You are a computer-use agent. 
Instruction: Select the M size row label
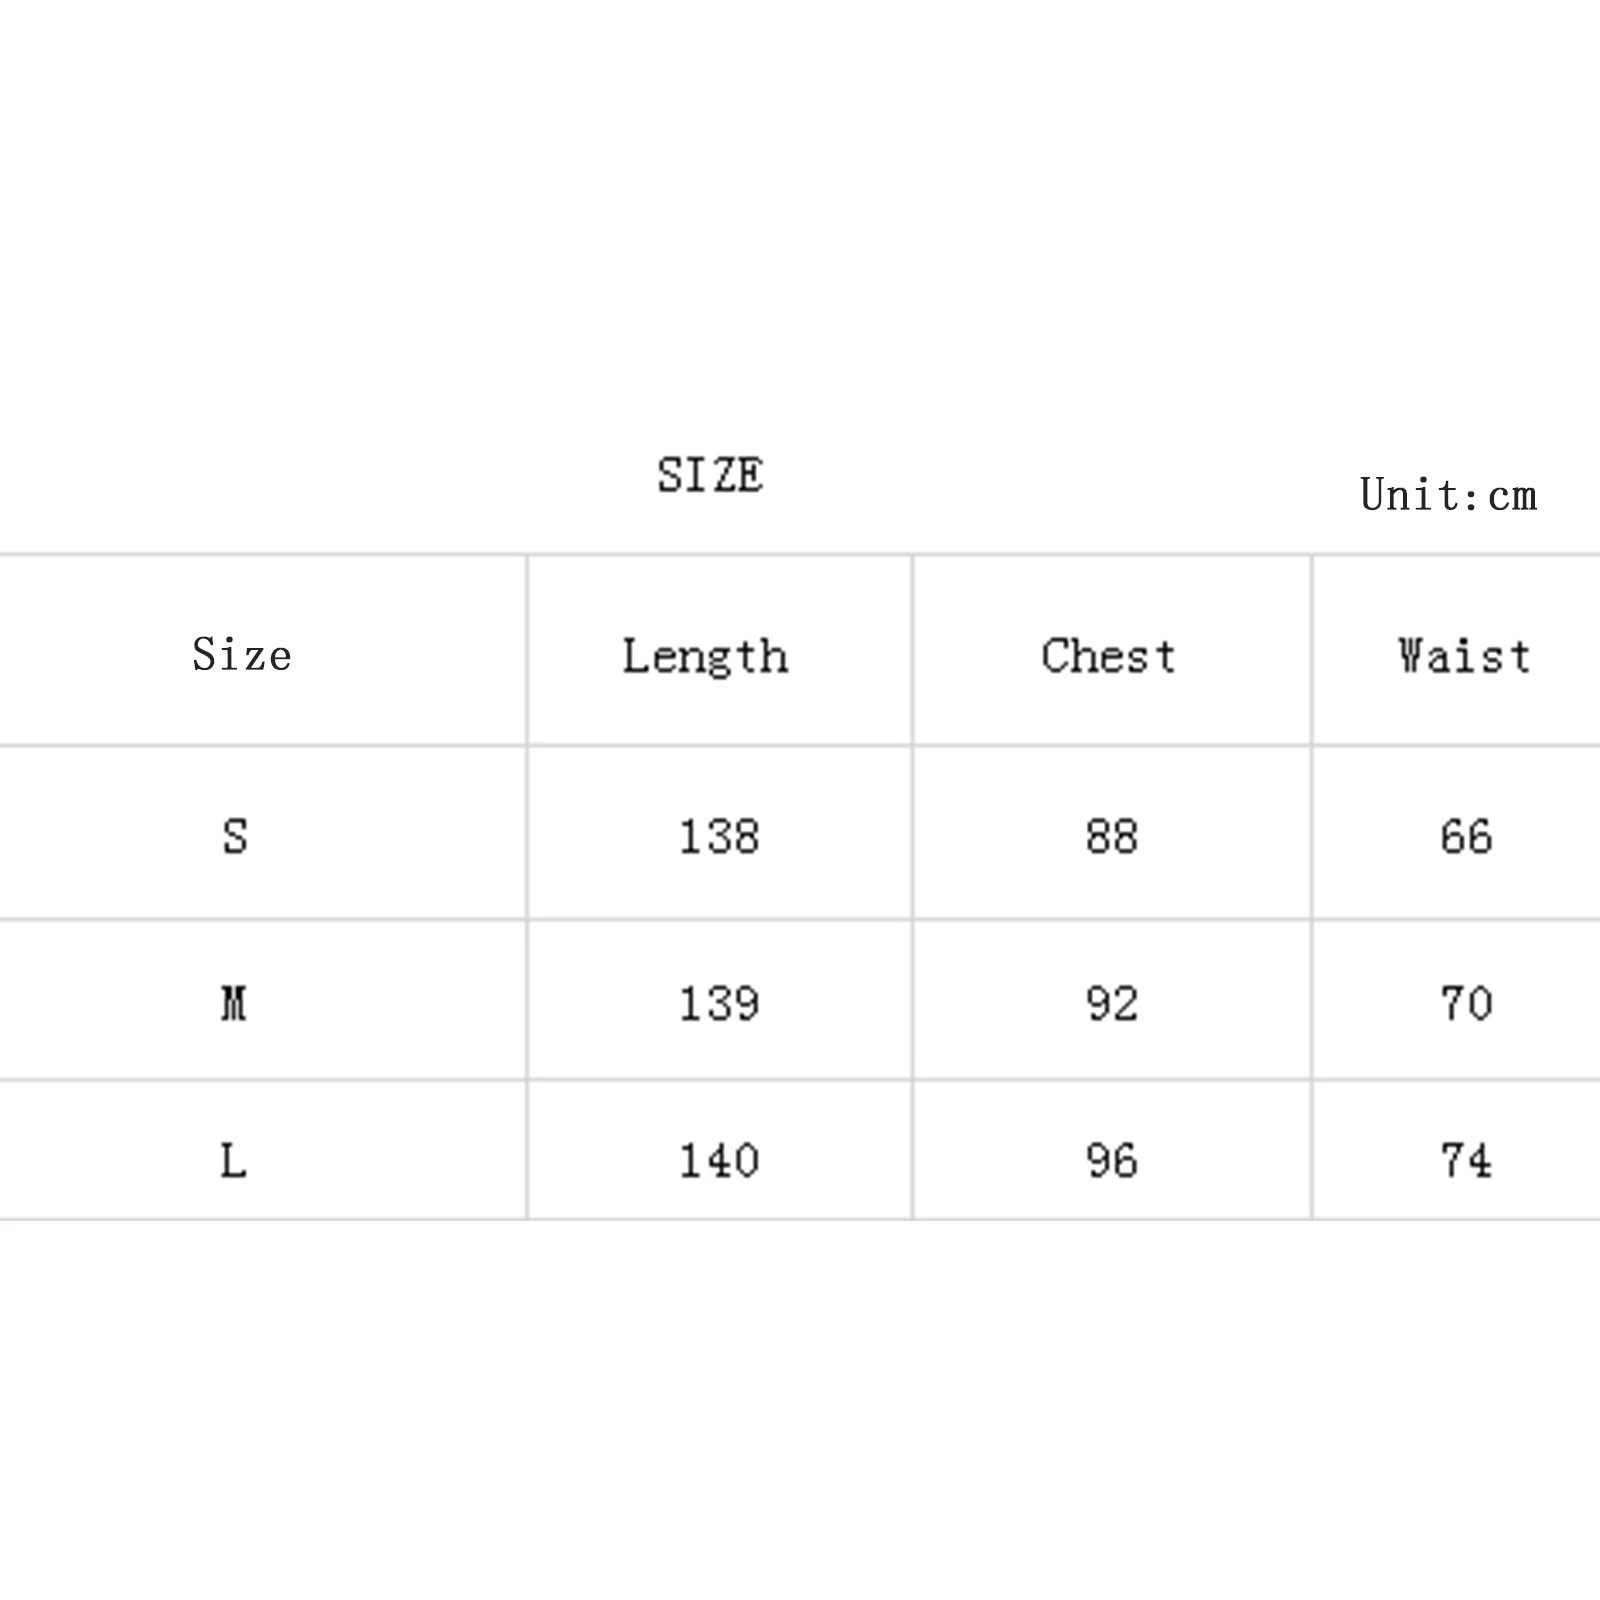click(234, 1003)
